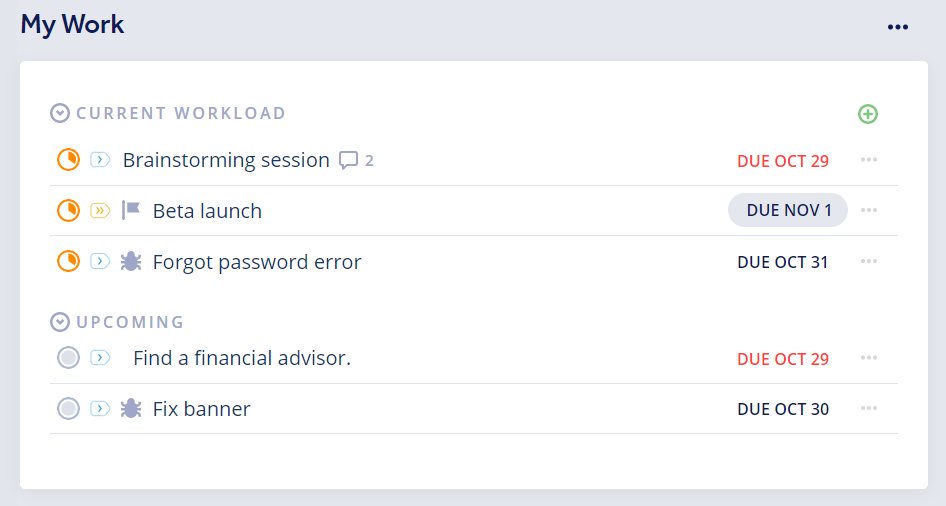The image size is (946, 506).
Task: Toggle in-progress status of Brainstorming session
Action: pyautogui.click(x=68, y=160)
